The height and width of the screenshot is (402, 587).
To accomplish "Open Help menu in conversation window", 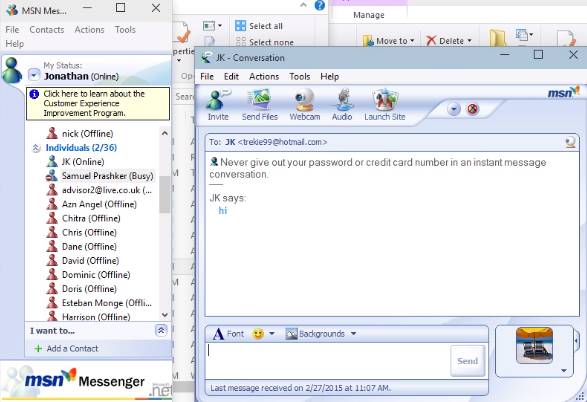I will (x=329, y=77).
